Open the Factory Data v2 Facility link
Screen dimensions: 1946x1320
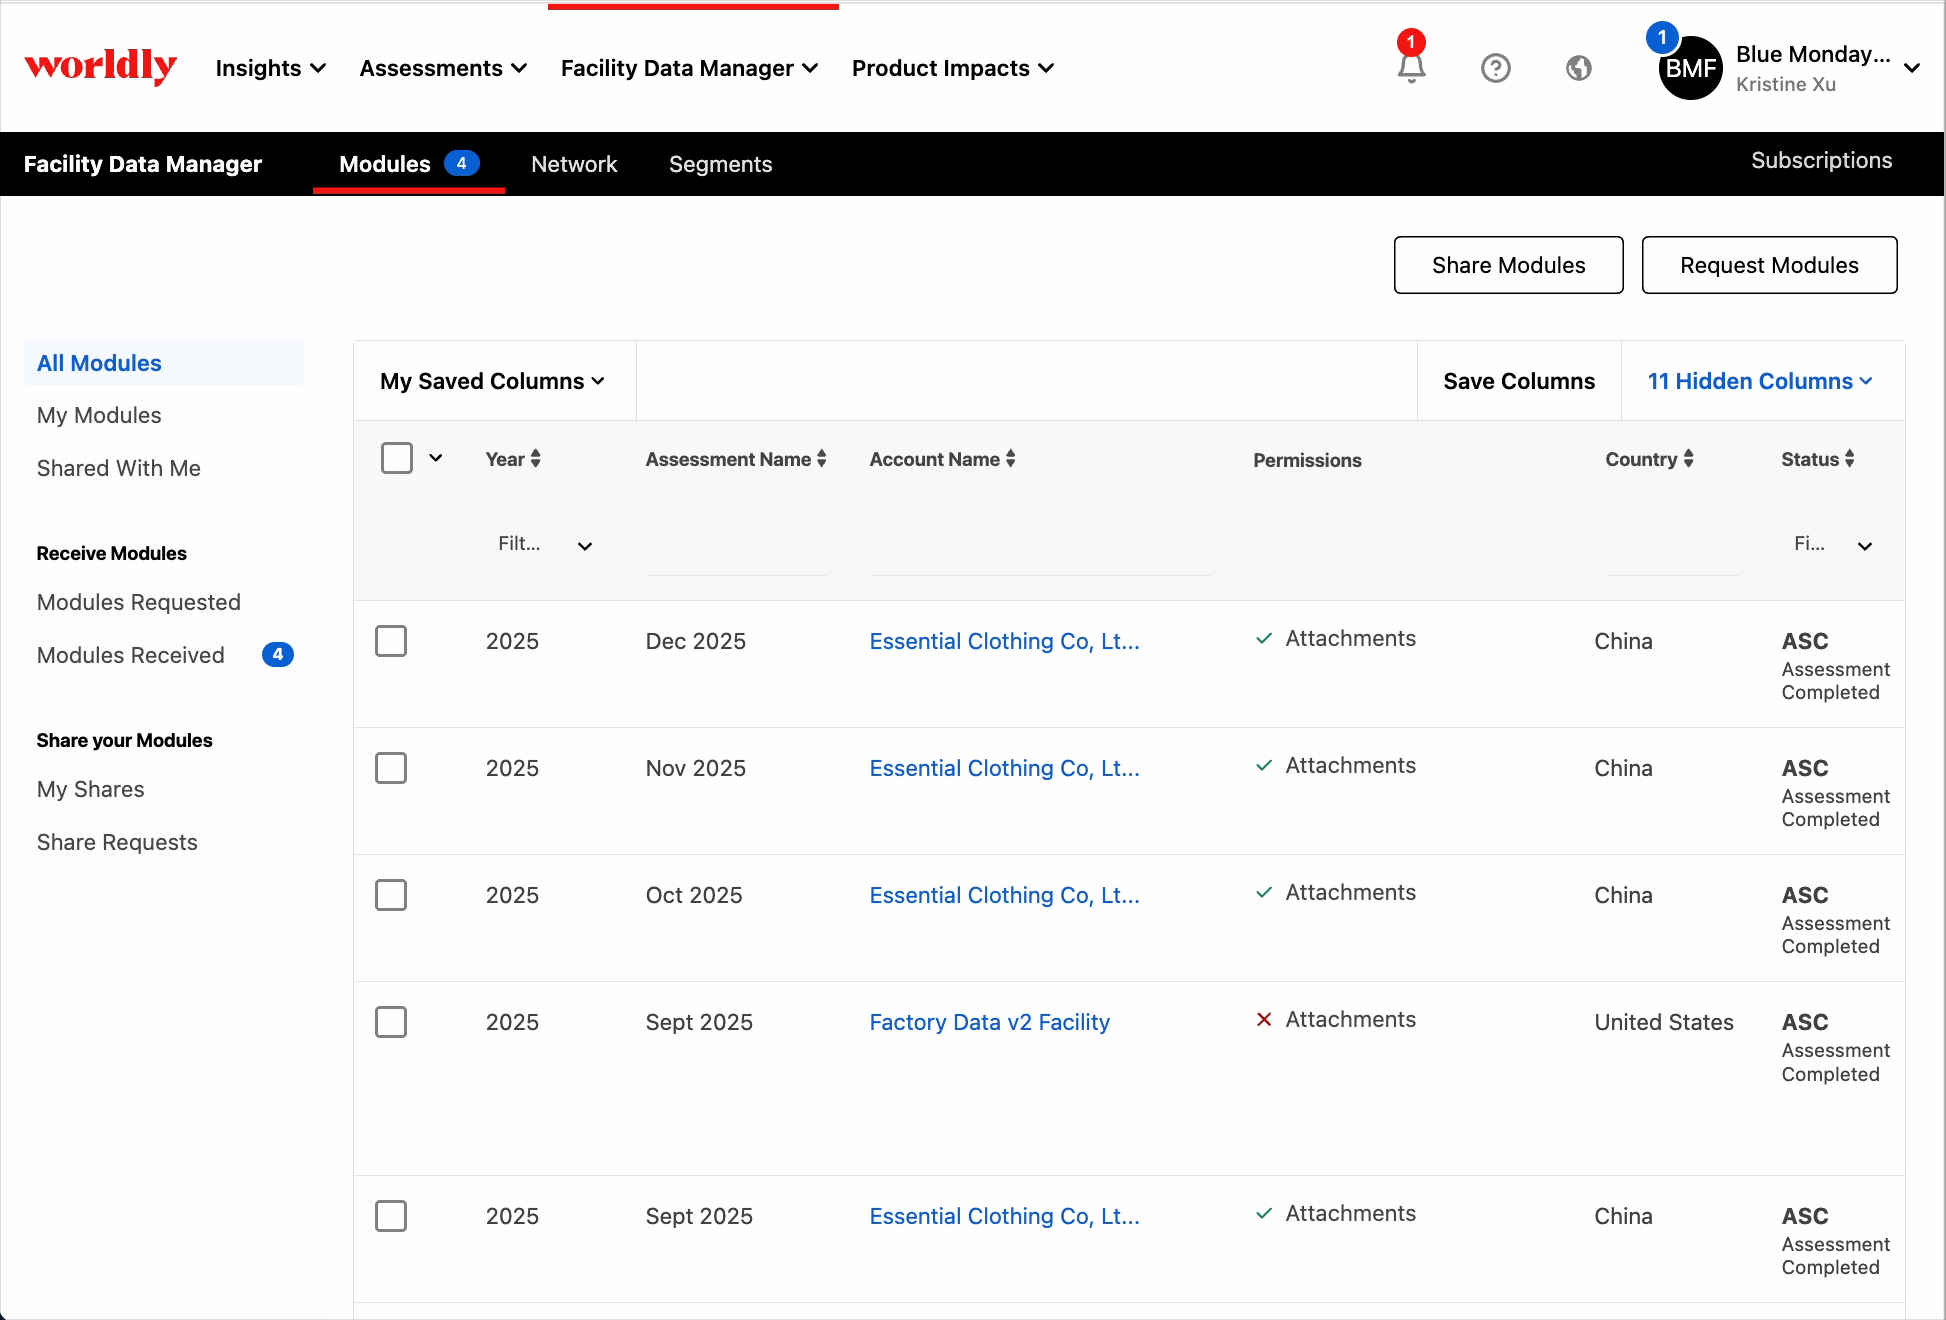pyautogui.click(x=990, y=1022)
